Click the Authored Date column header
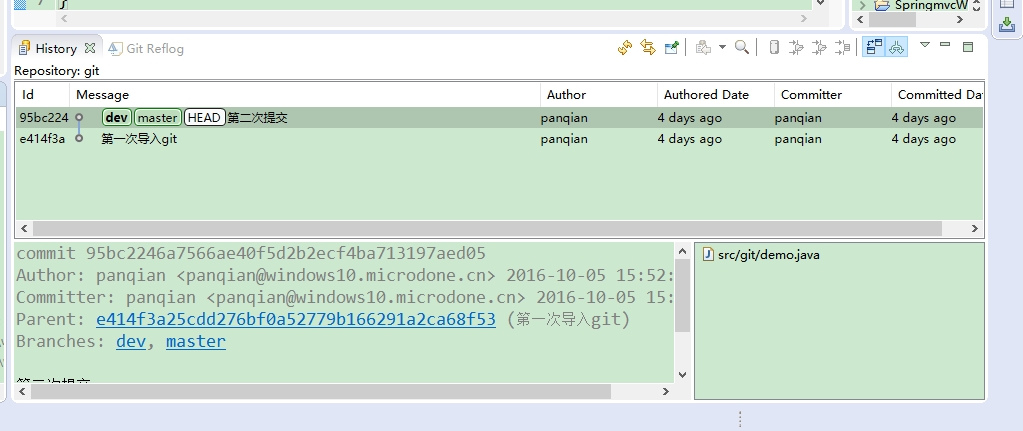Screen dimensions: 1023x431 [x=716, y=95]
